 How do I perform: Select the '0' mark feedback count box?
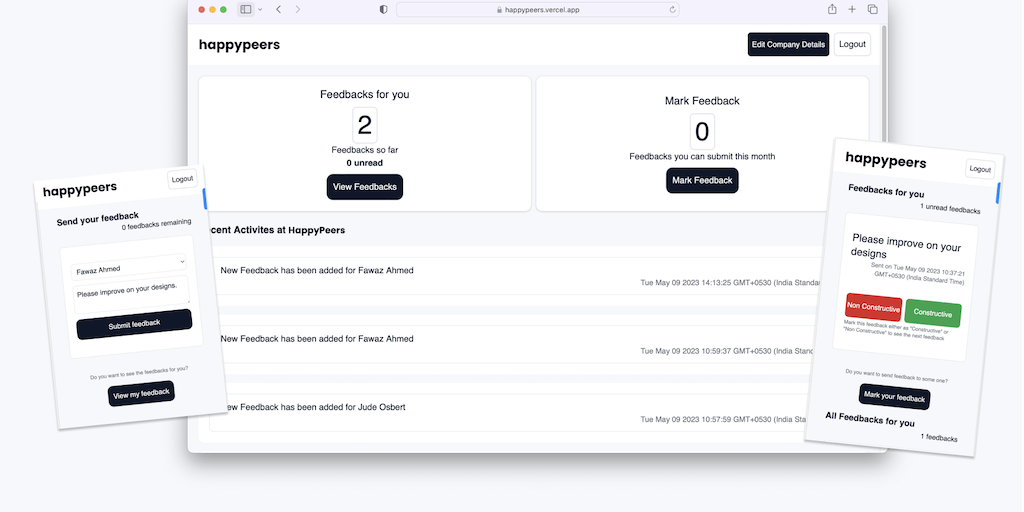pos(702,131)
